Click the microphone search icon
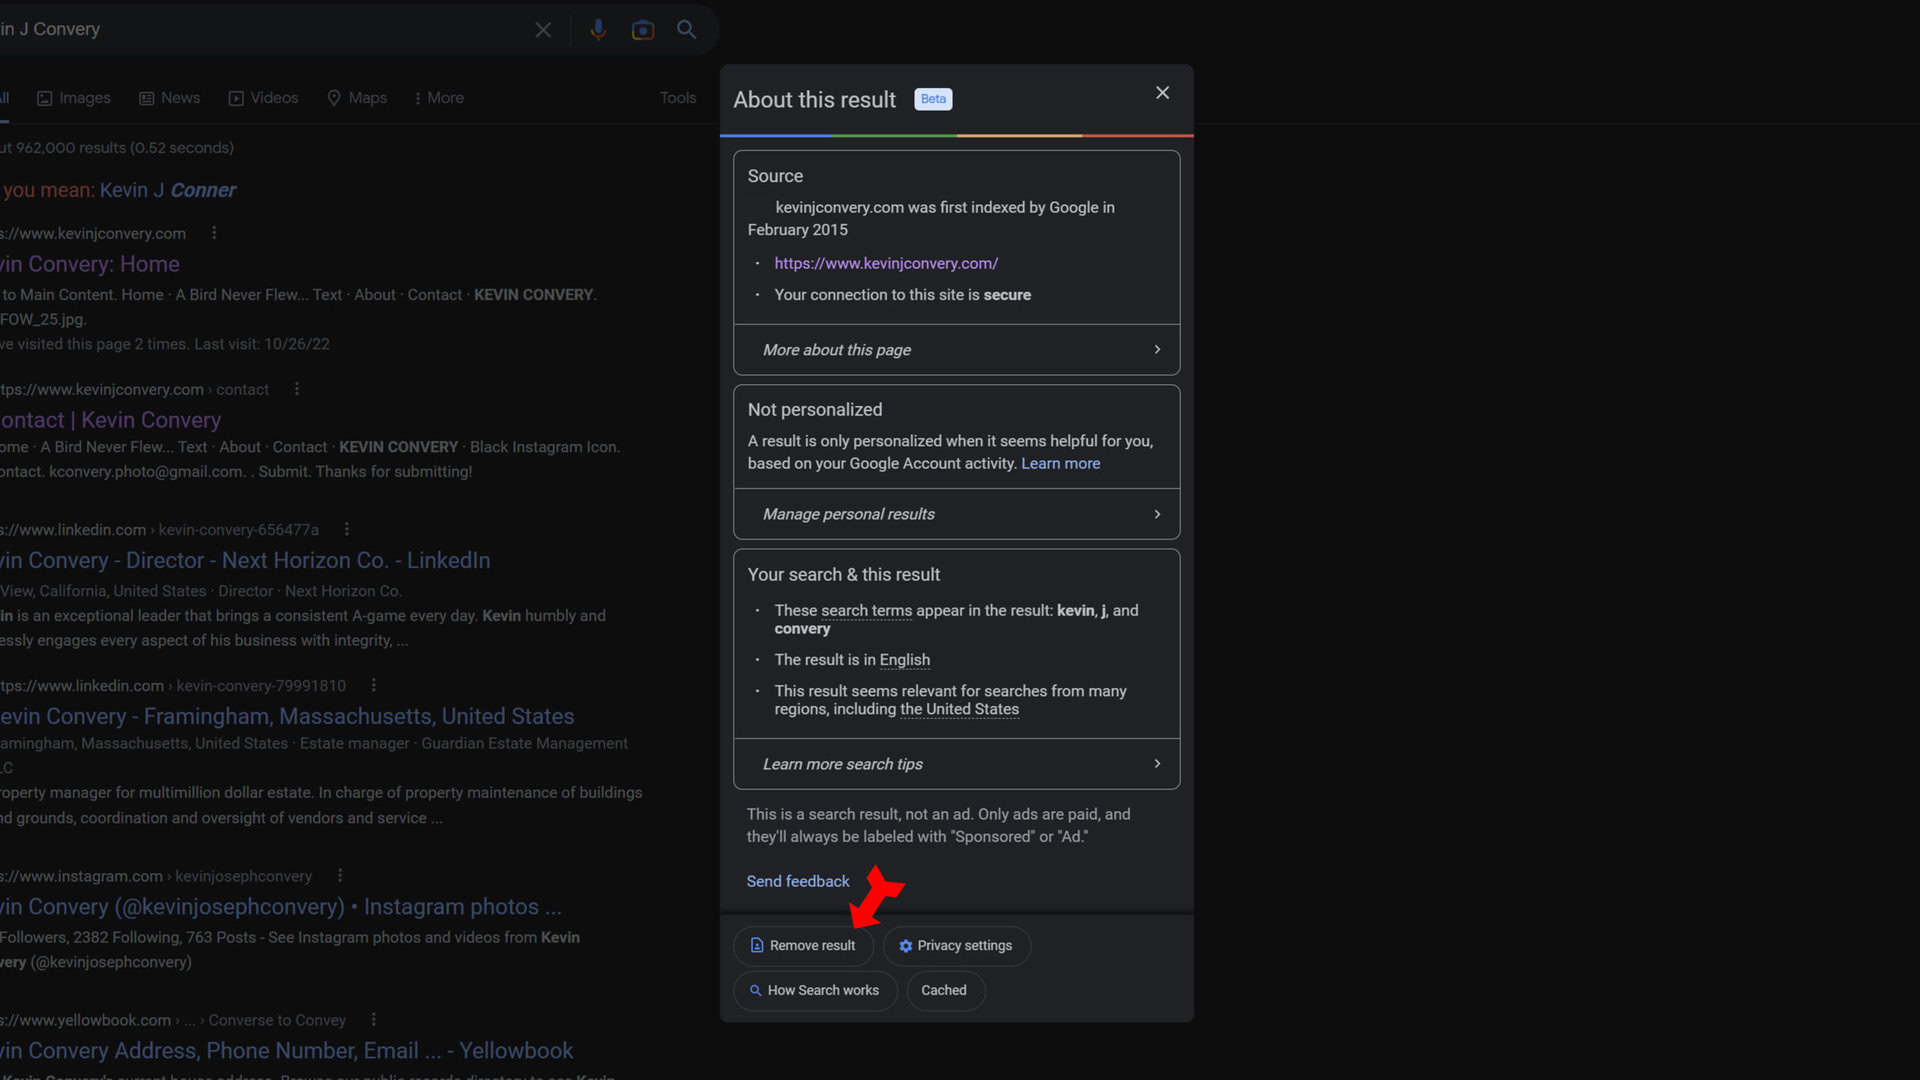Viewport: 1920px width, 1080px height. point(596,29)
